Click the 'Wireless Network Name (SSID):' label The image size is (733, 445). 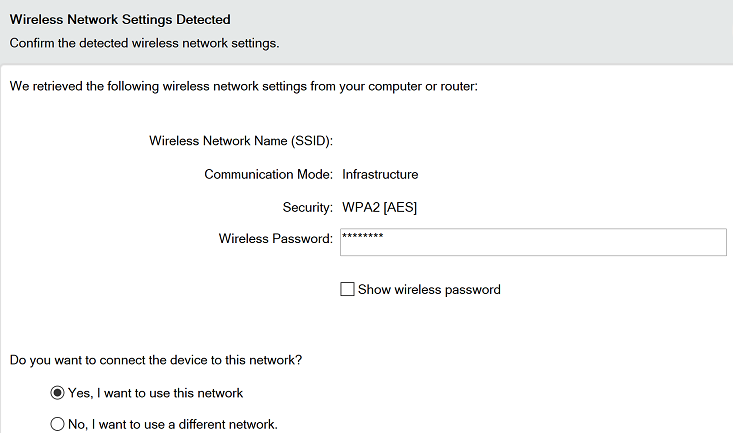coord(241,141)
